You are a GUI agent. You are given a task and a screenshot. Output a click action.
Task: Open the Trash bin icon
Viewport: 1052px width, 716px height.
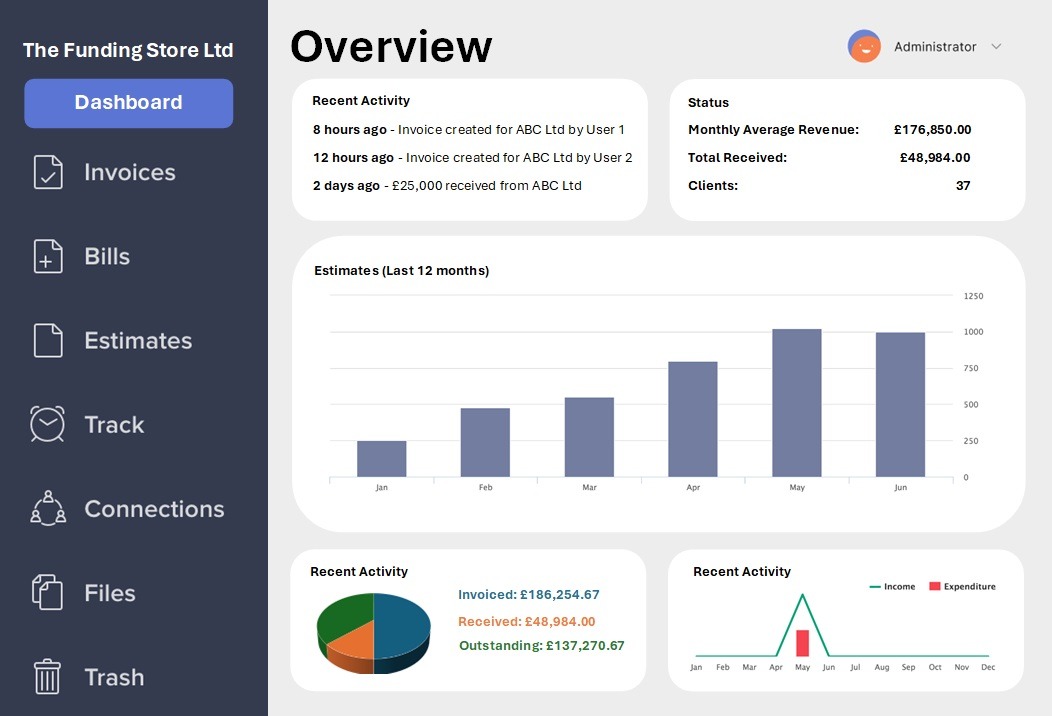pos(47,677)
